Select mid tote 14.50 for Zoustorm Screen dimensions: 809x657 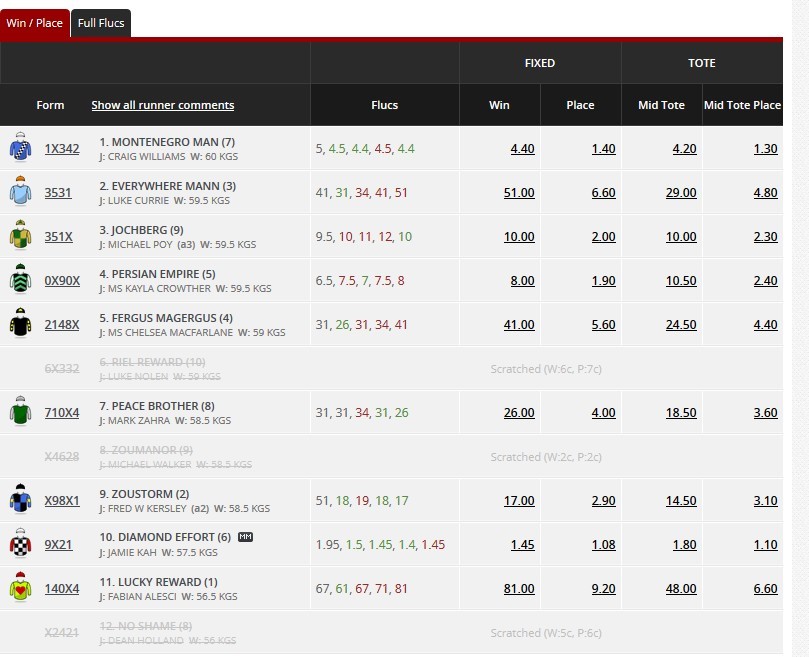[x=681, y=501]
